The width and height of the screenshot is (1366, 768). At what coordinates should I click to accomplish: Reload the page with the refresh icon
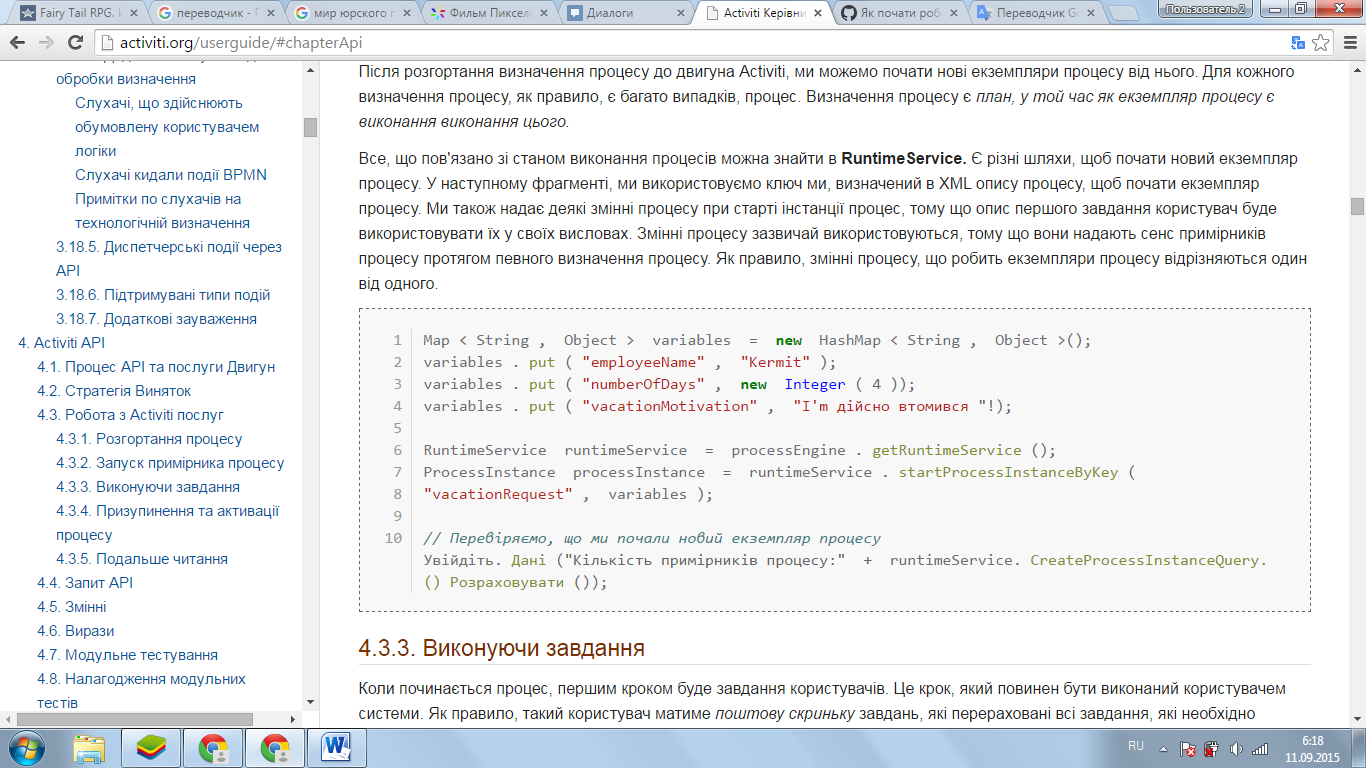(x=75, y=43)
